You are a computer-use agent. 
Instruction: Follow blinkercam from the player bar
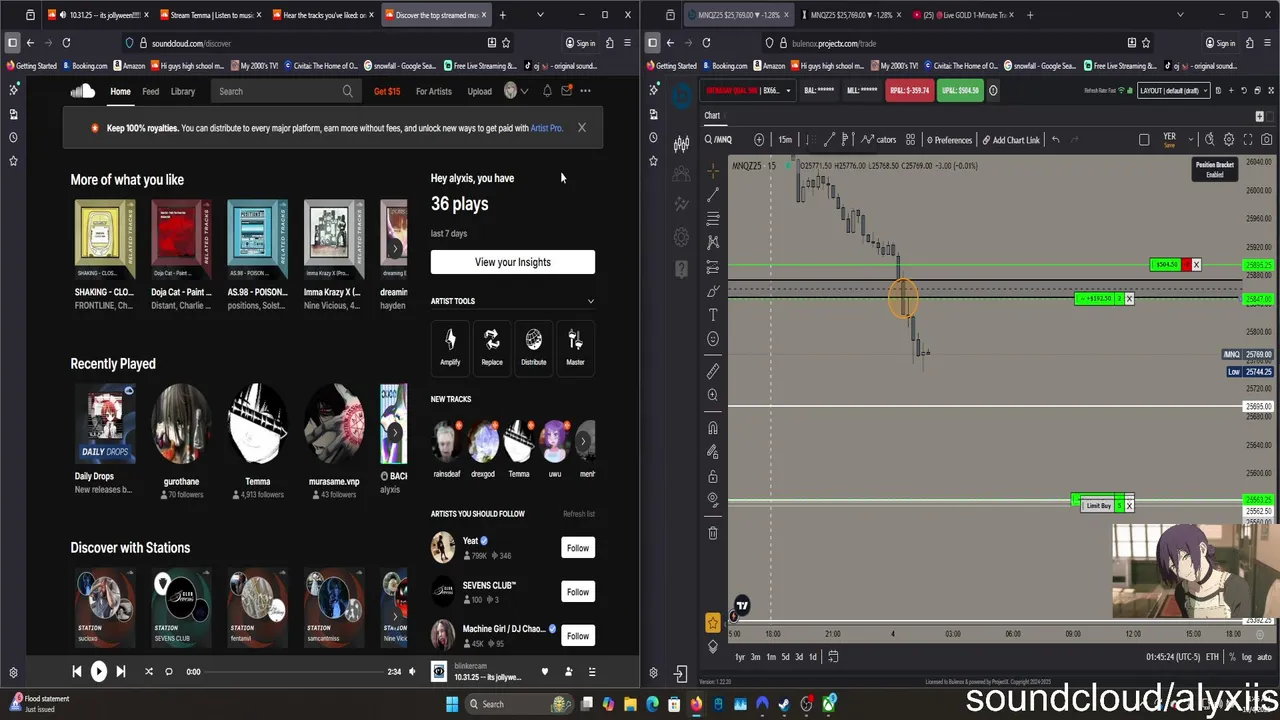pyautogui.click(x=568, y=672)
